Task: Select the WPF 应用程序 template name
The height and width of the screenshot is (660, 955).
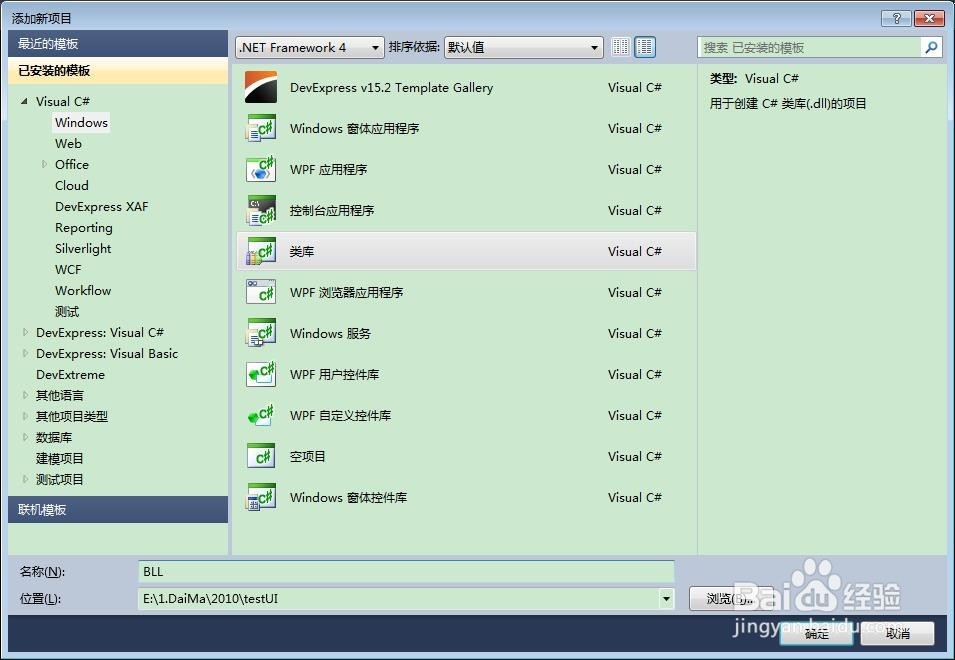Action: click(328, 169)
